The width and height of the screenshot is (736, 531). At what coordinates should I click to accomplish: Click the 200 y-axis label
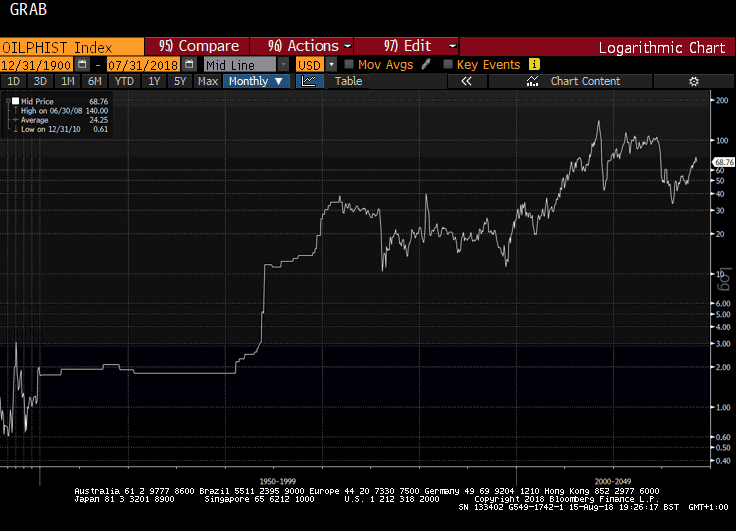click(722, 100)
